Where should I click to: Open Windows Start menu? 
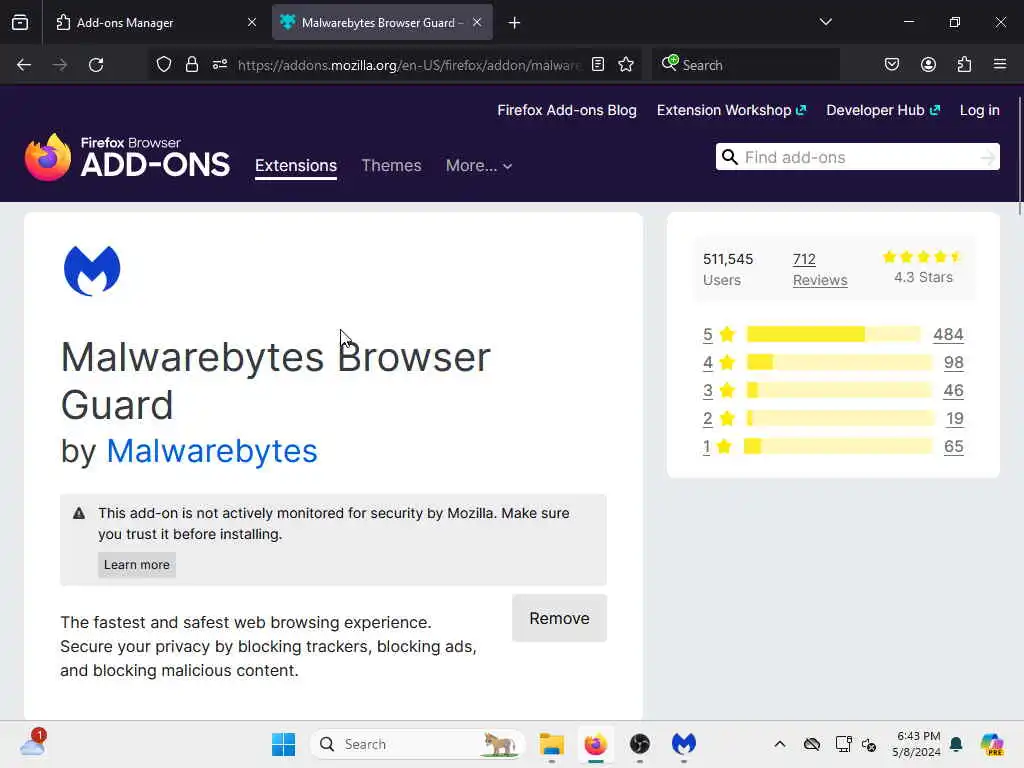click(x=283, y=744)
